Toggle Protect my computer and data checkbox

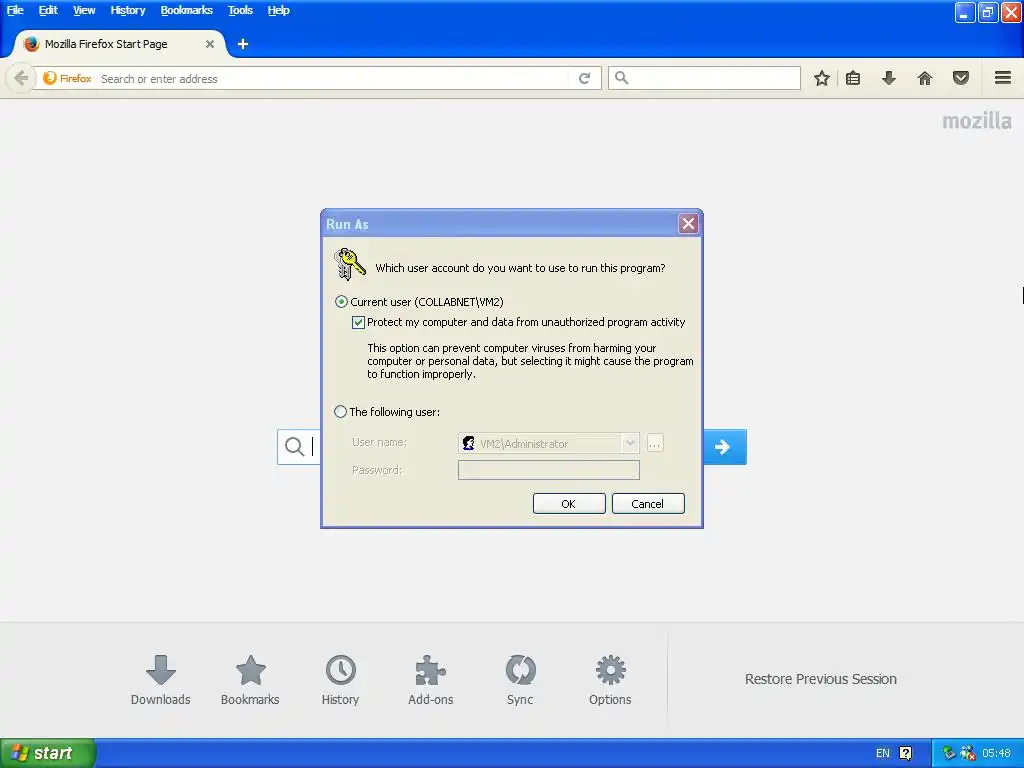tap(358, 322)
